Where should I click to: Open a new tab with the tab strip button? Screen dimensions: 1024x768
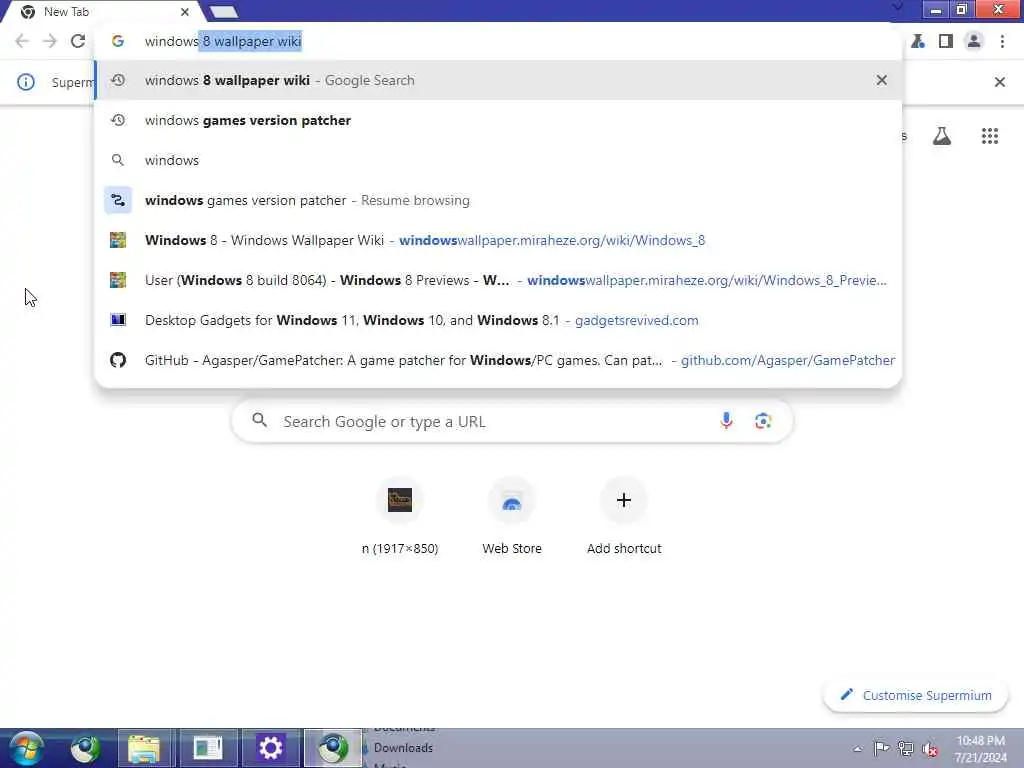(x=224, y=12)
